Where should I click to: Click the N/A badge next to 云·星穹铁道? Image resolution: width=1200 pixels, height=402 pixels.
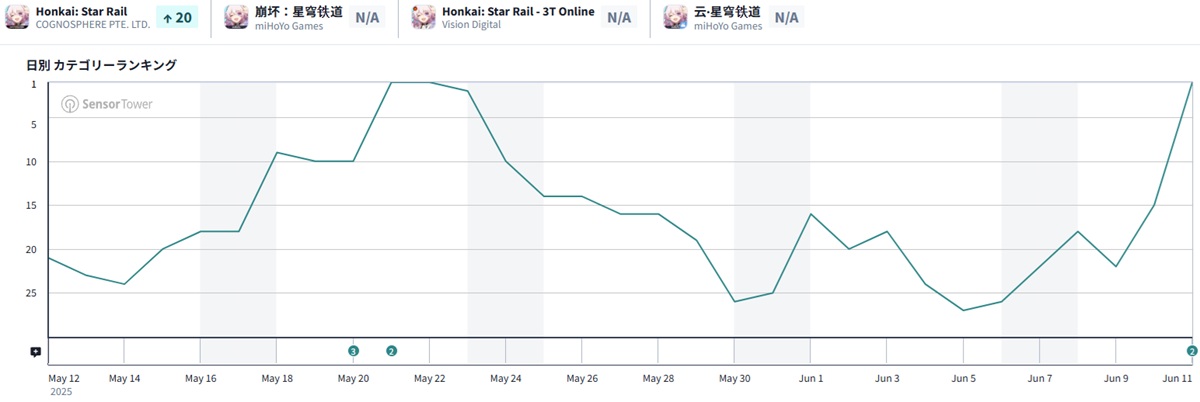[x=786, y=18]
